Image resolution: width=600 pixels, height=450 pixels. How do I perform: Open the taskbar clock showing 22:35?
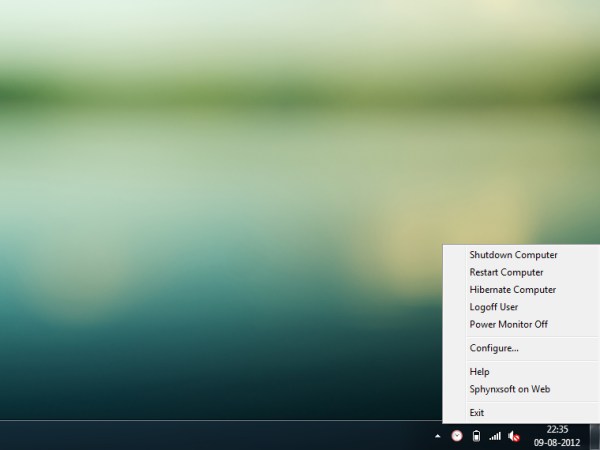(x=557, y=436)
